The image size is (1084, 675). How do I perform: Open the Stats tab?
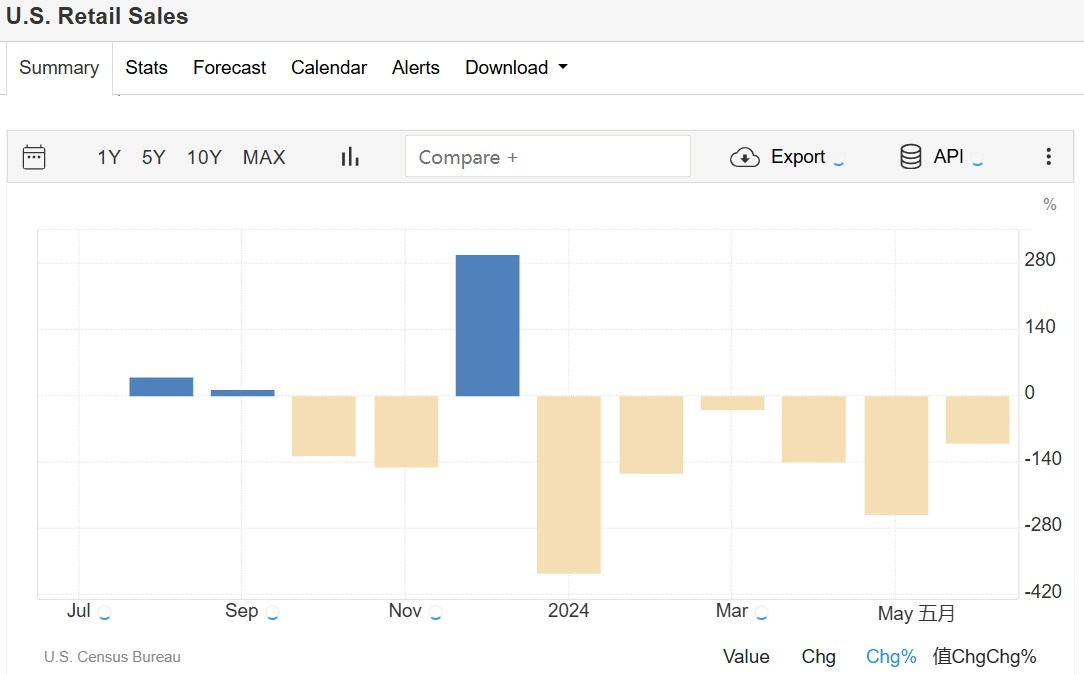[146, 68]
